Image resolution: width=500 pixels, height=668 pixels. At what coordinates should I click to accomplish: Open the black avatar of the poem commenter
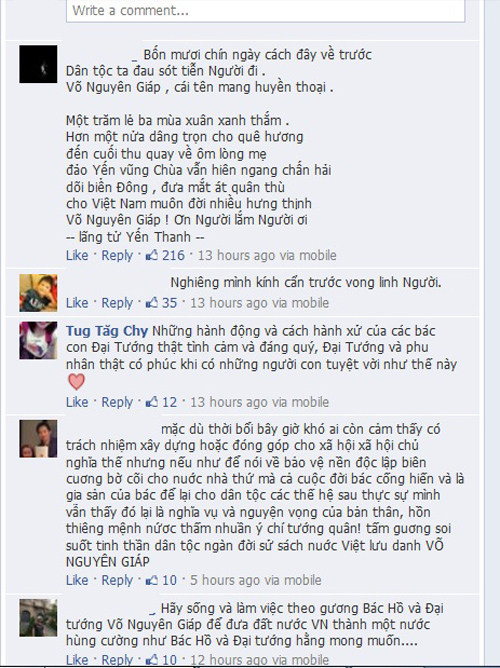pyautogui.click(x=38, y=64)
